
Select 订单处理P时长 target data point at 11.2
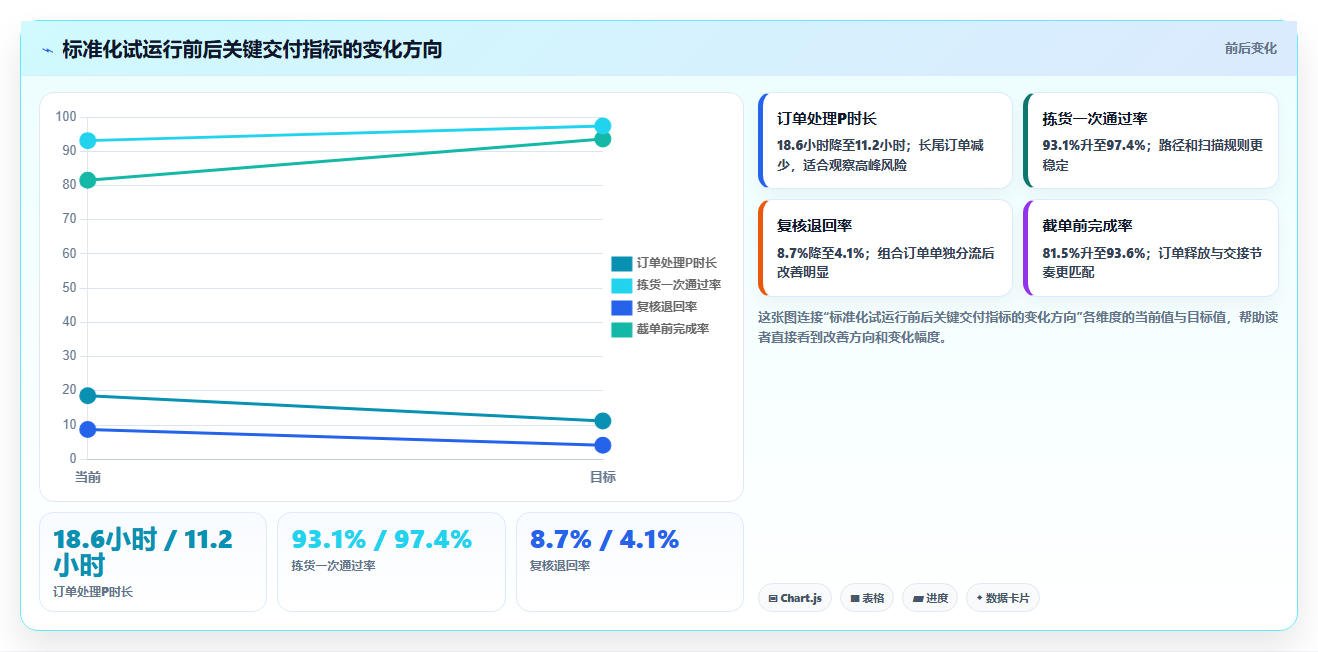(x=603, y=421)
